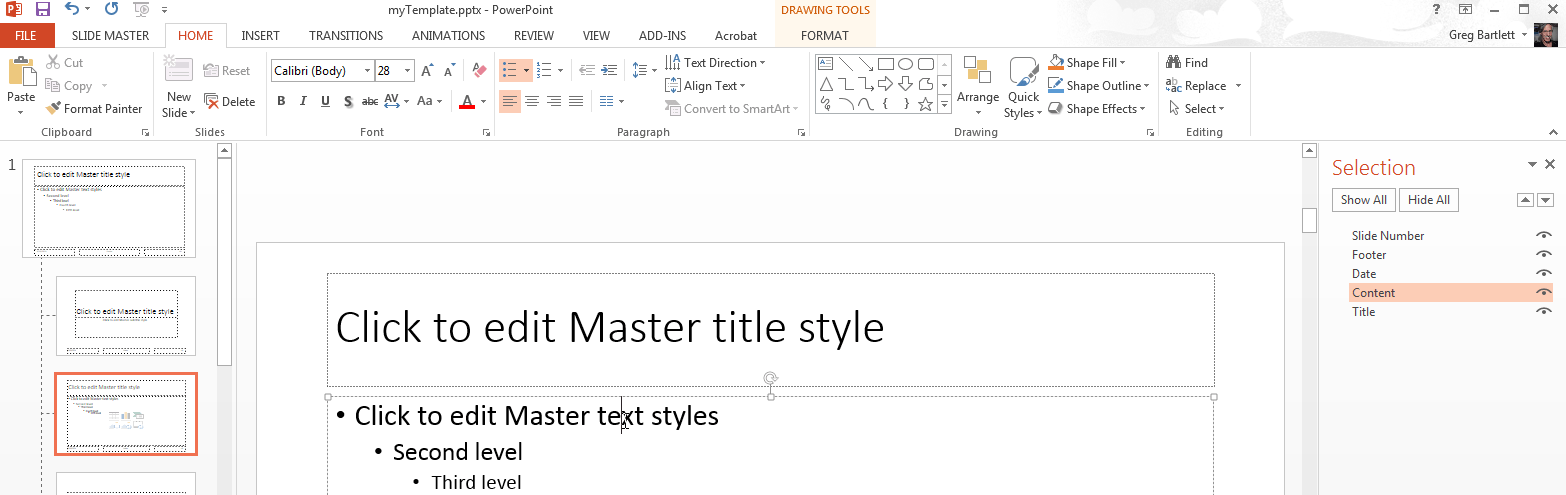This screenshot has height=495, width=1566.
Task: Apply Strikethrough to text
Action: click(369, 101)
